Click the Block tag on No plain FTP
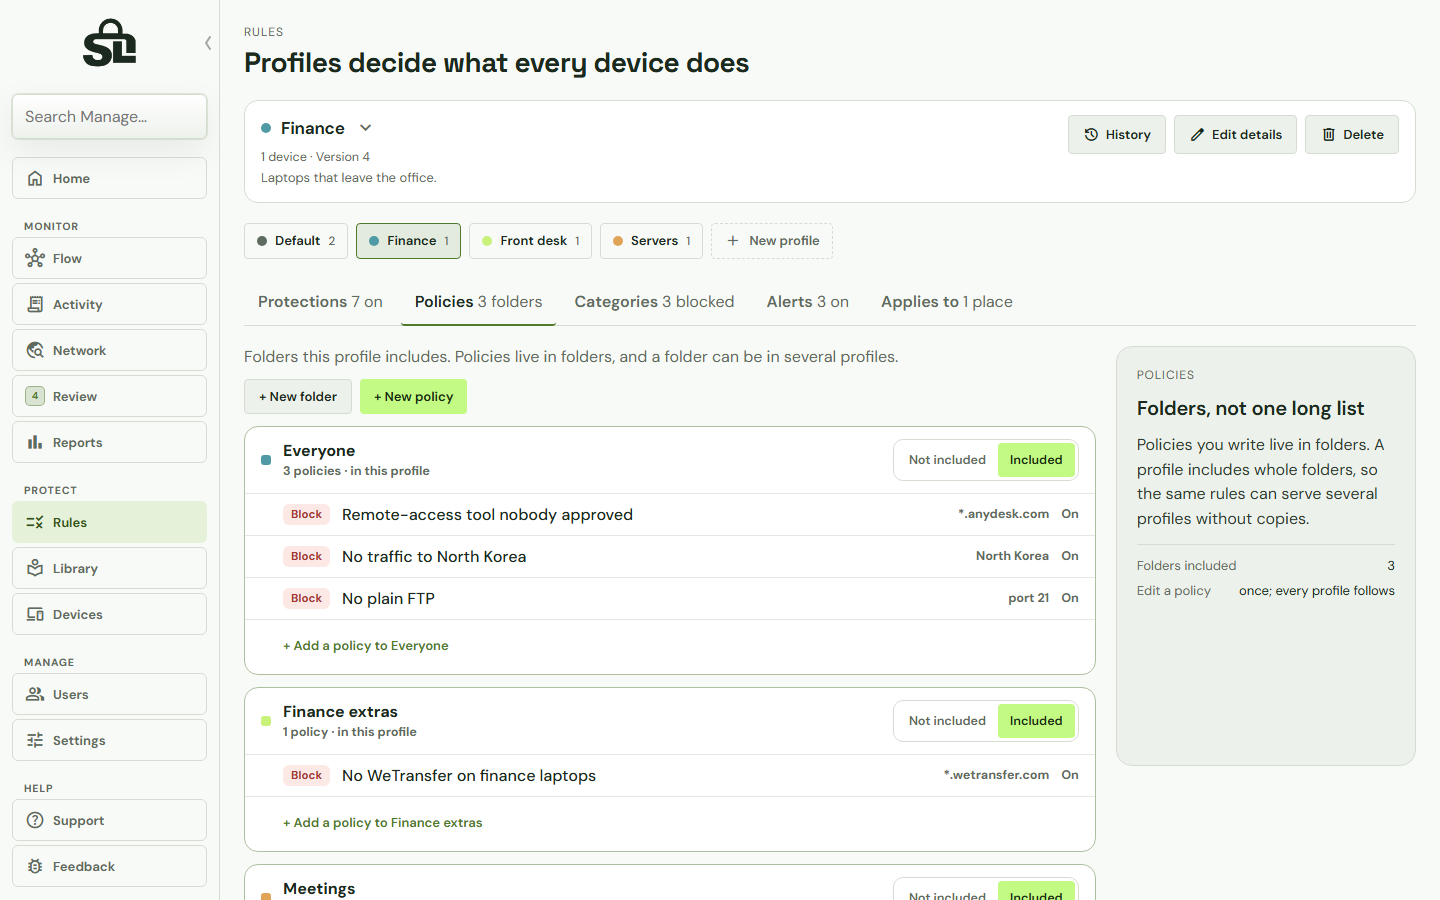Image resolution: width=1440 pixels, height=900 pixels. [x=306, y=598]
